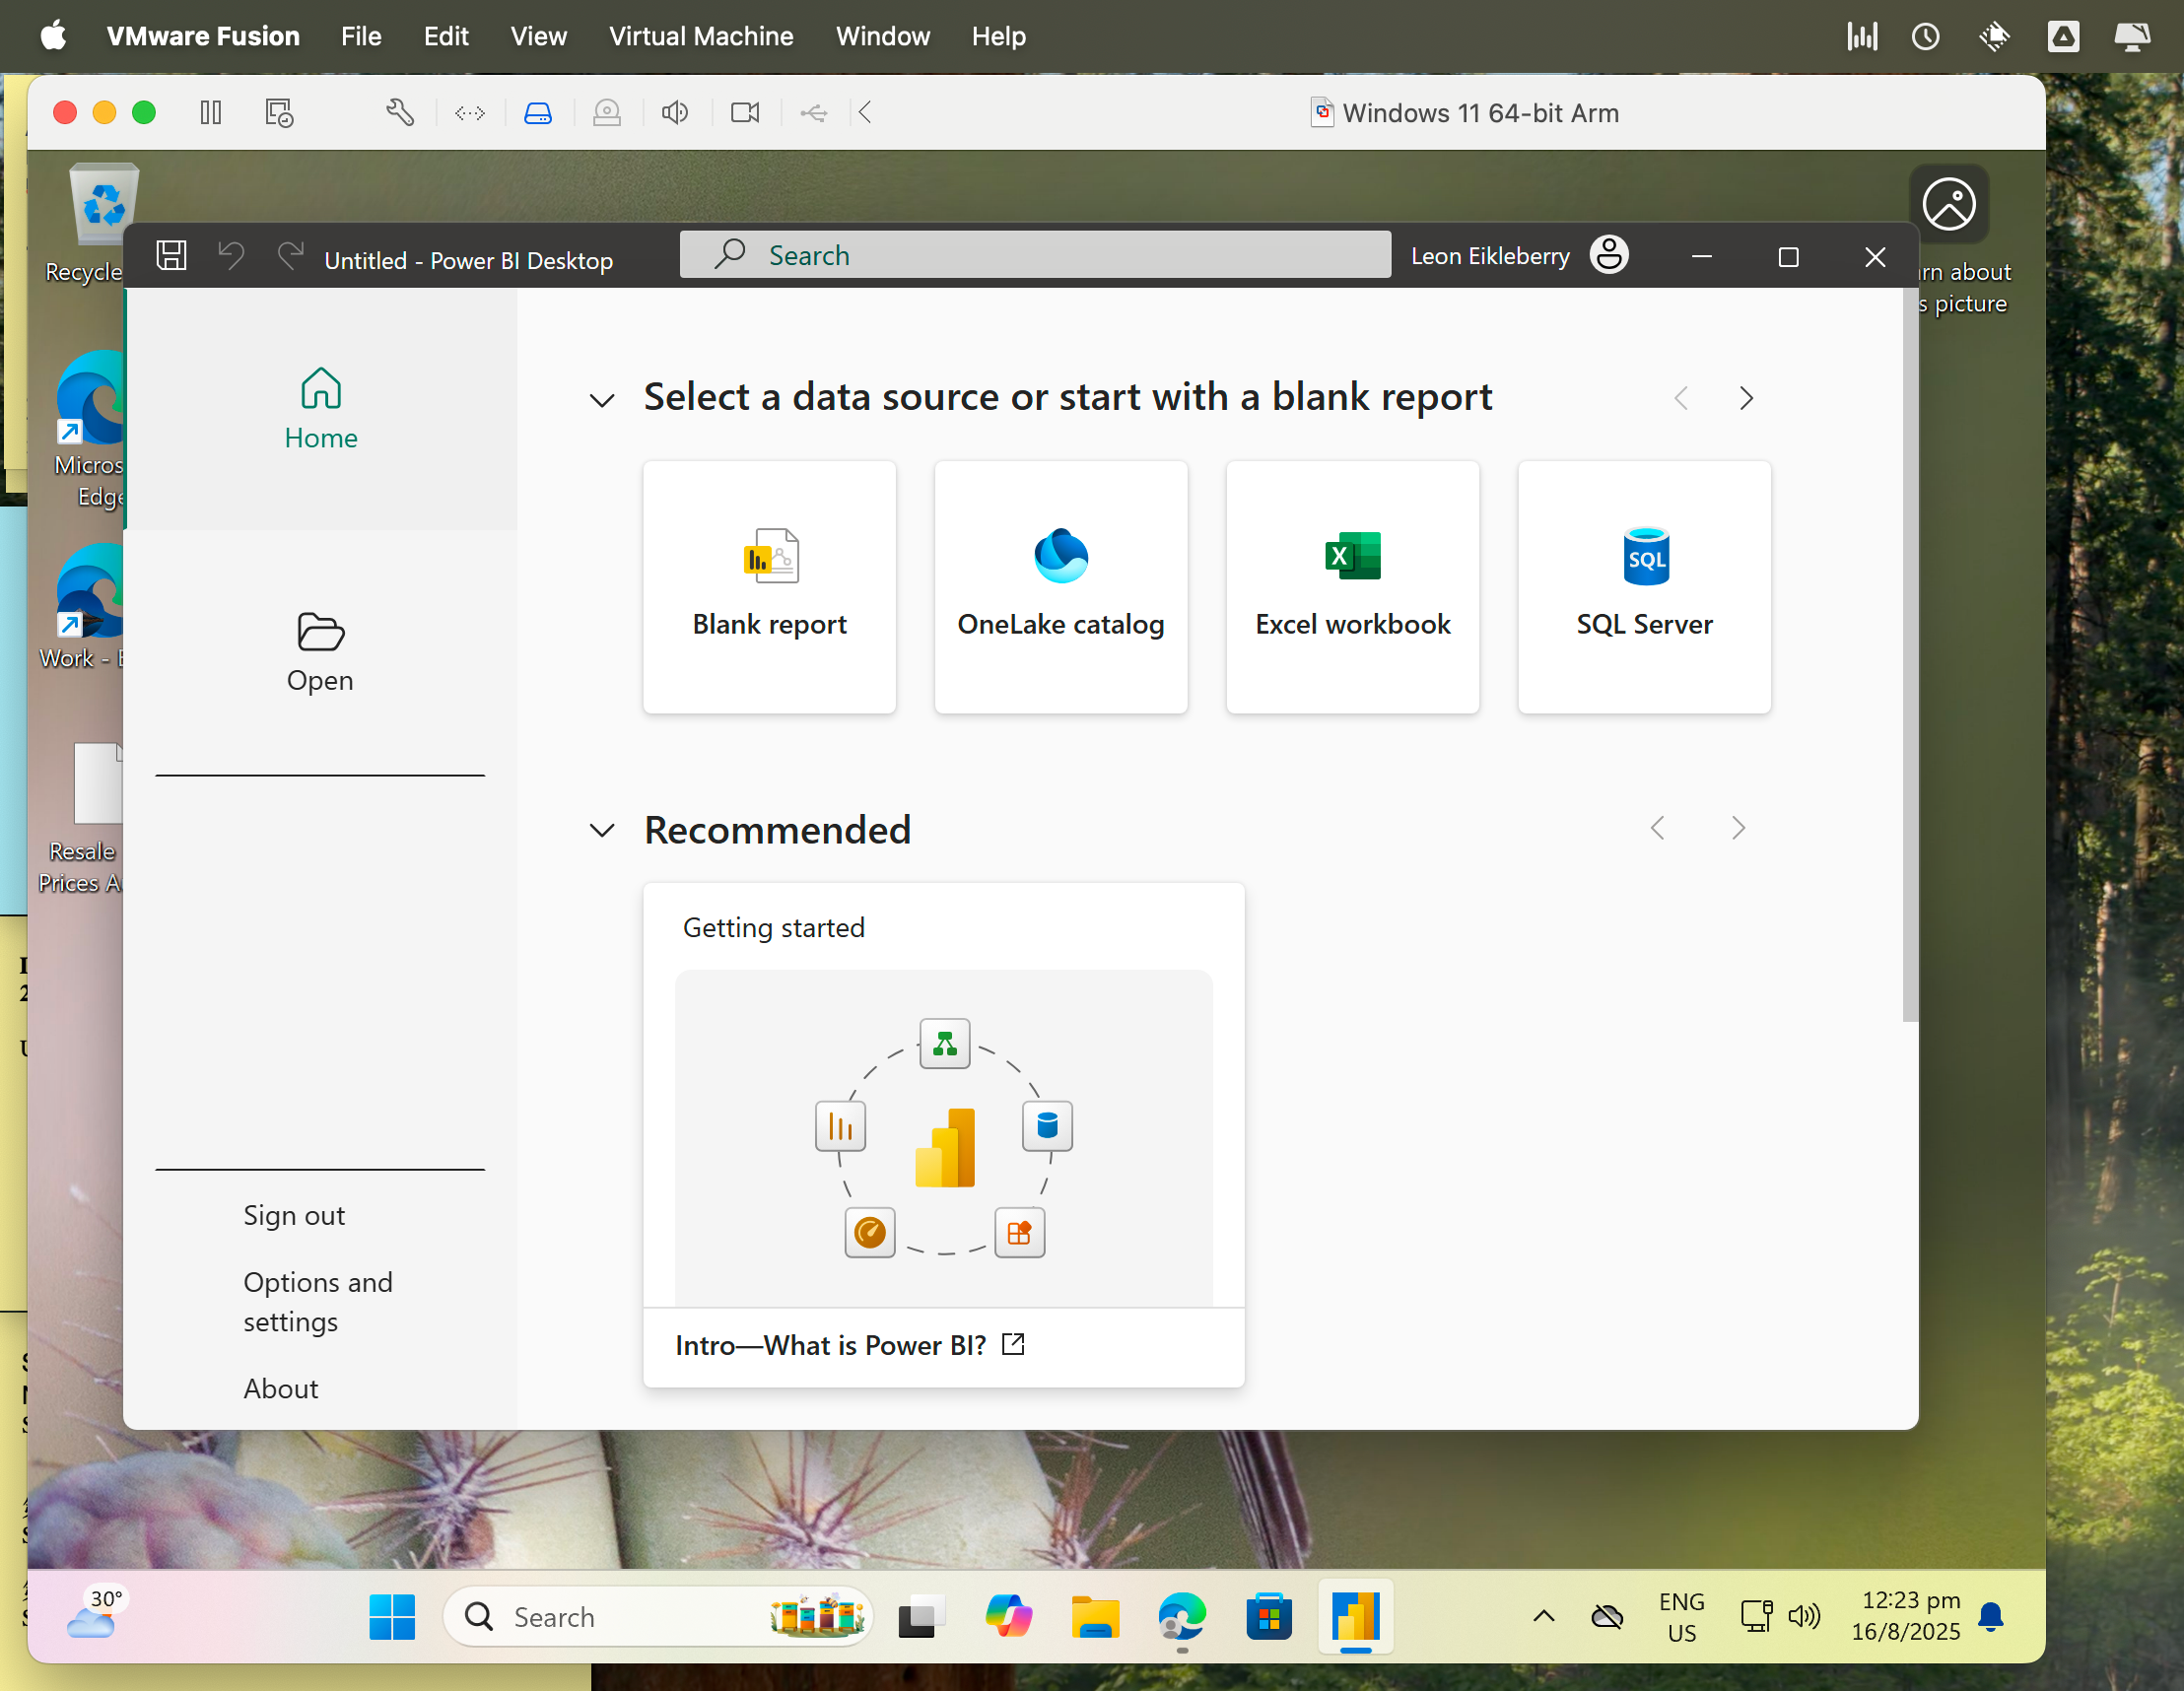
Task: Open the VMware Fusion View menu
Action: (x=538, y=36)
